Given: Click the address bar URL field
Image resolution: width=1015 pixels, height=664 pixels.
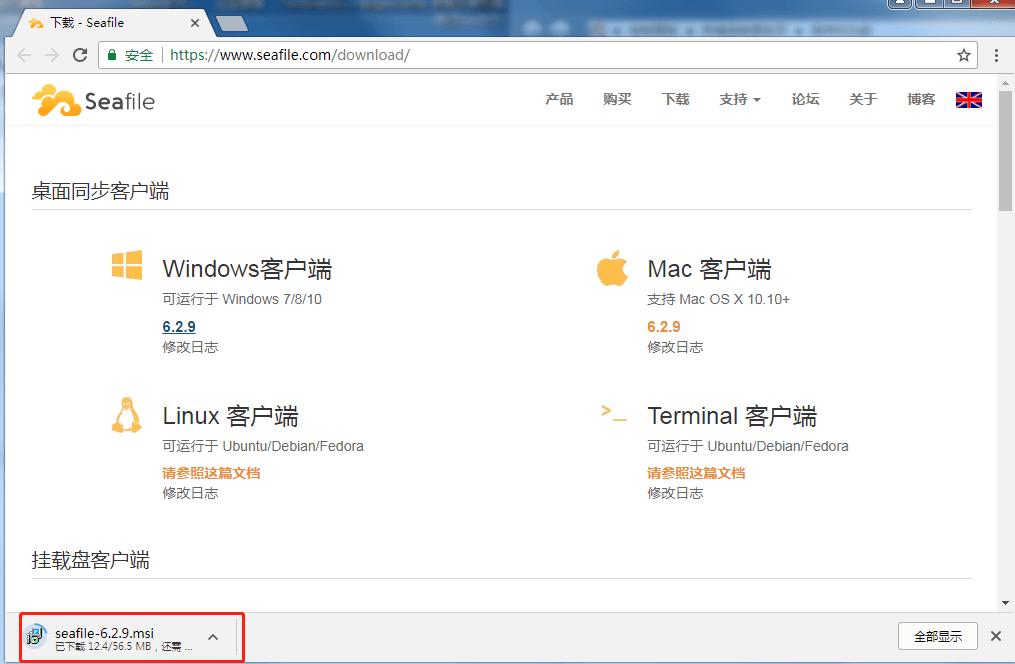Looking at the screenshot, I should [537, 55].
